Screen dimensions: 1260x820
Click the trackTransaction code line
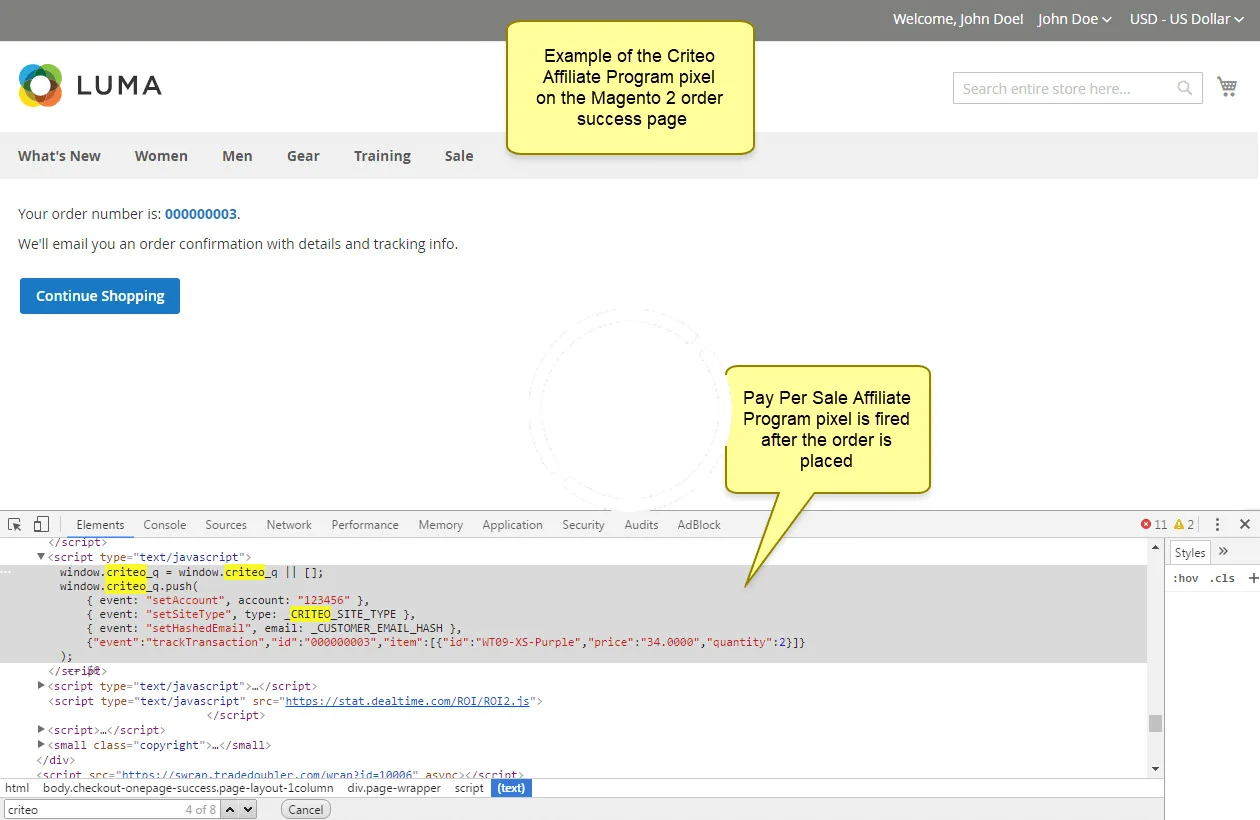(x=445, y=642)
